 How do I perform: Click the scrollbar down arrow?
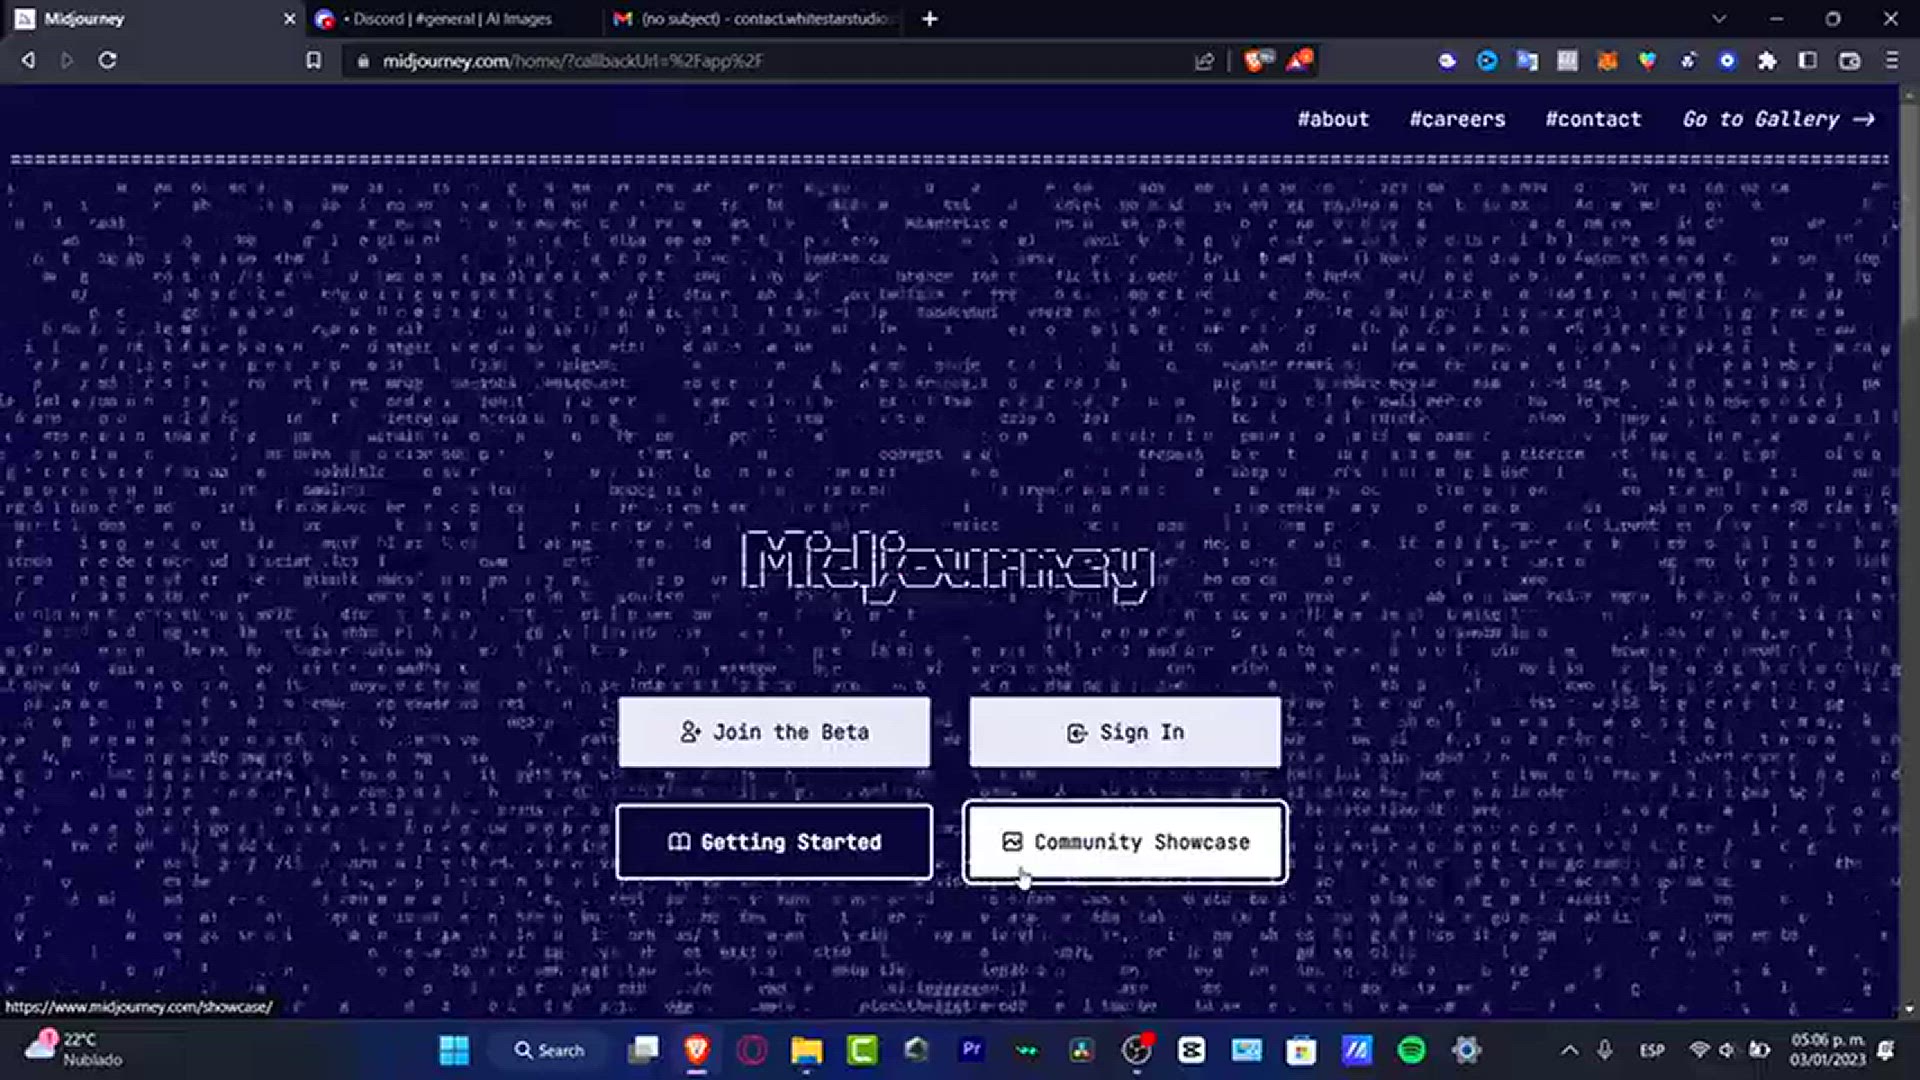(1909, 1009)
